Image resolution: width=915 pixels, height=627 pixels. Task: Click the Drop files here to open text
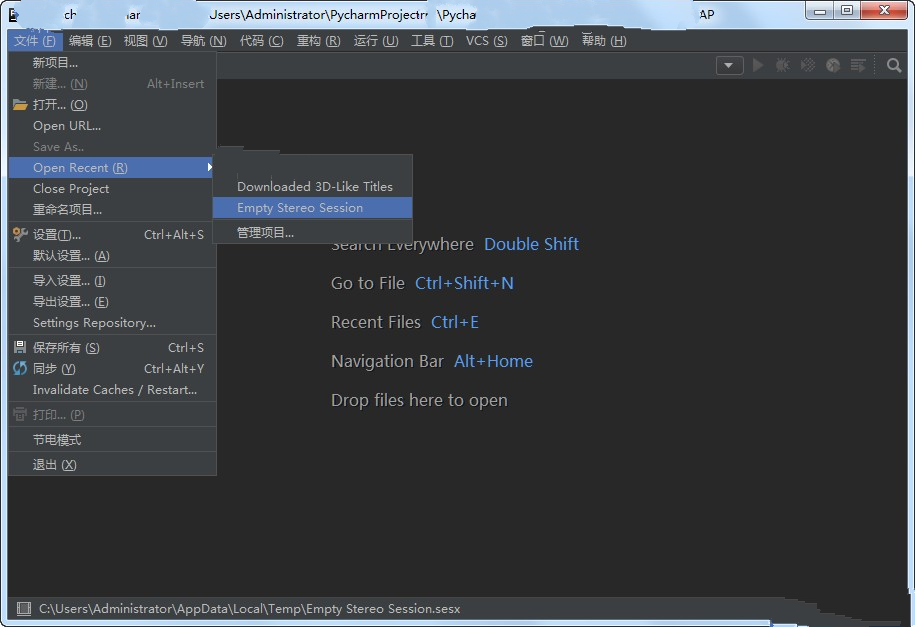(x=419, y=400)
